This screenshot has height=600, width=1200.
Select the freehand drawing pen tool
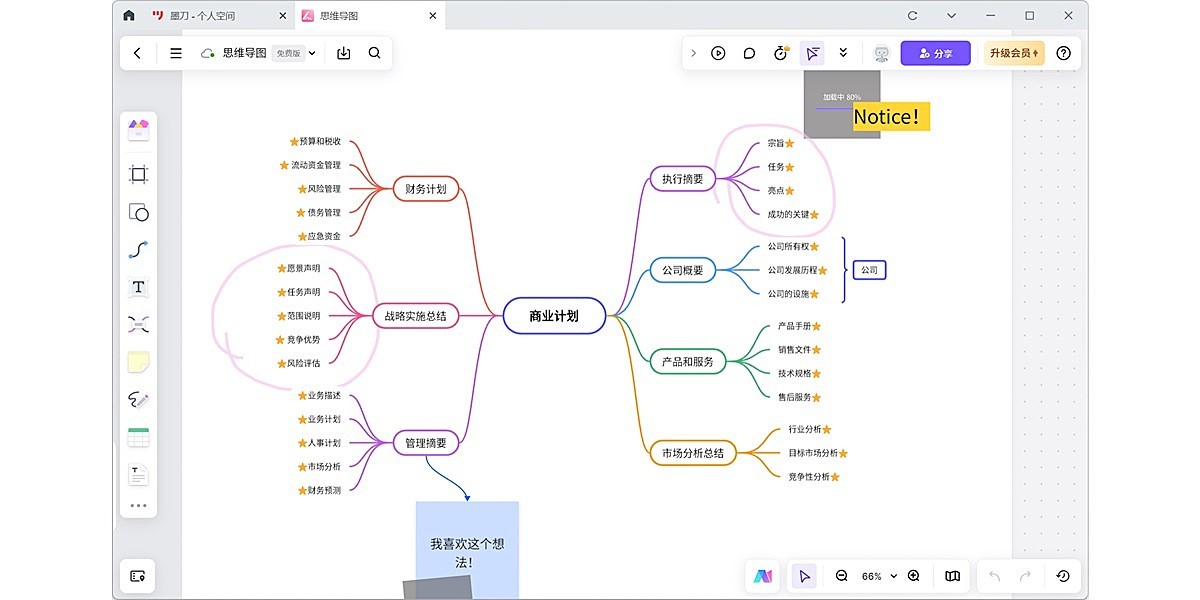138,399
